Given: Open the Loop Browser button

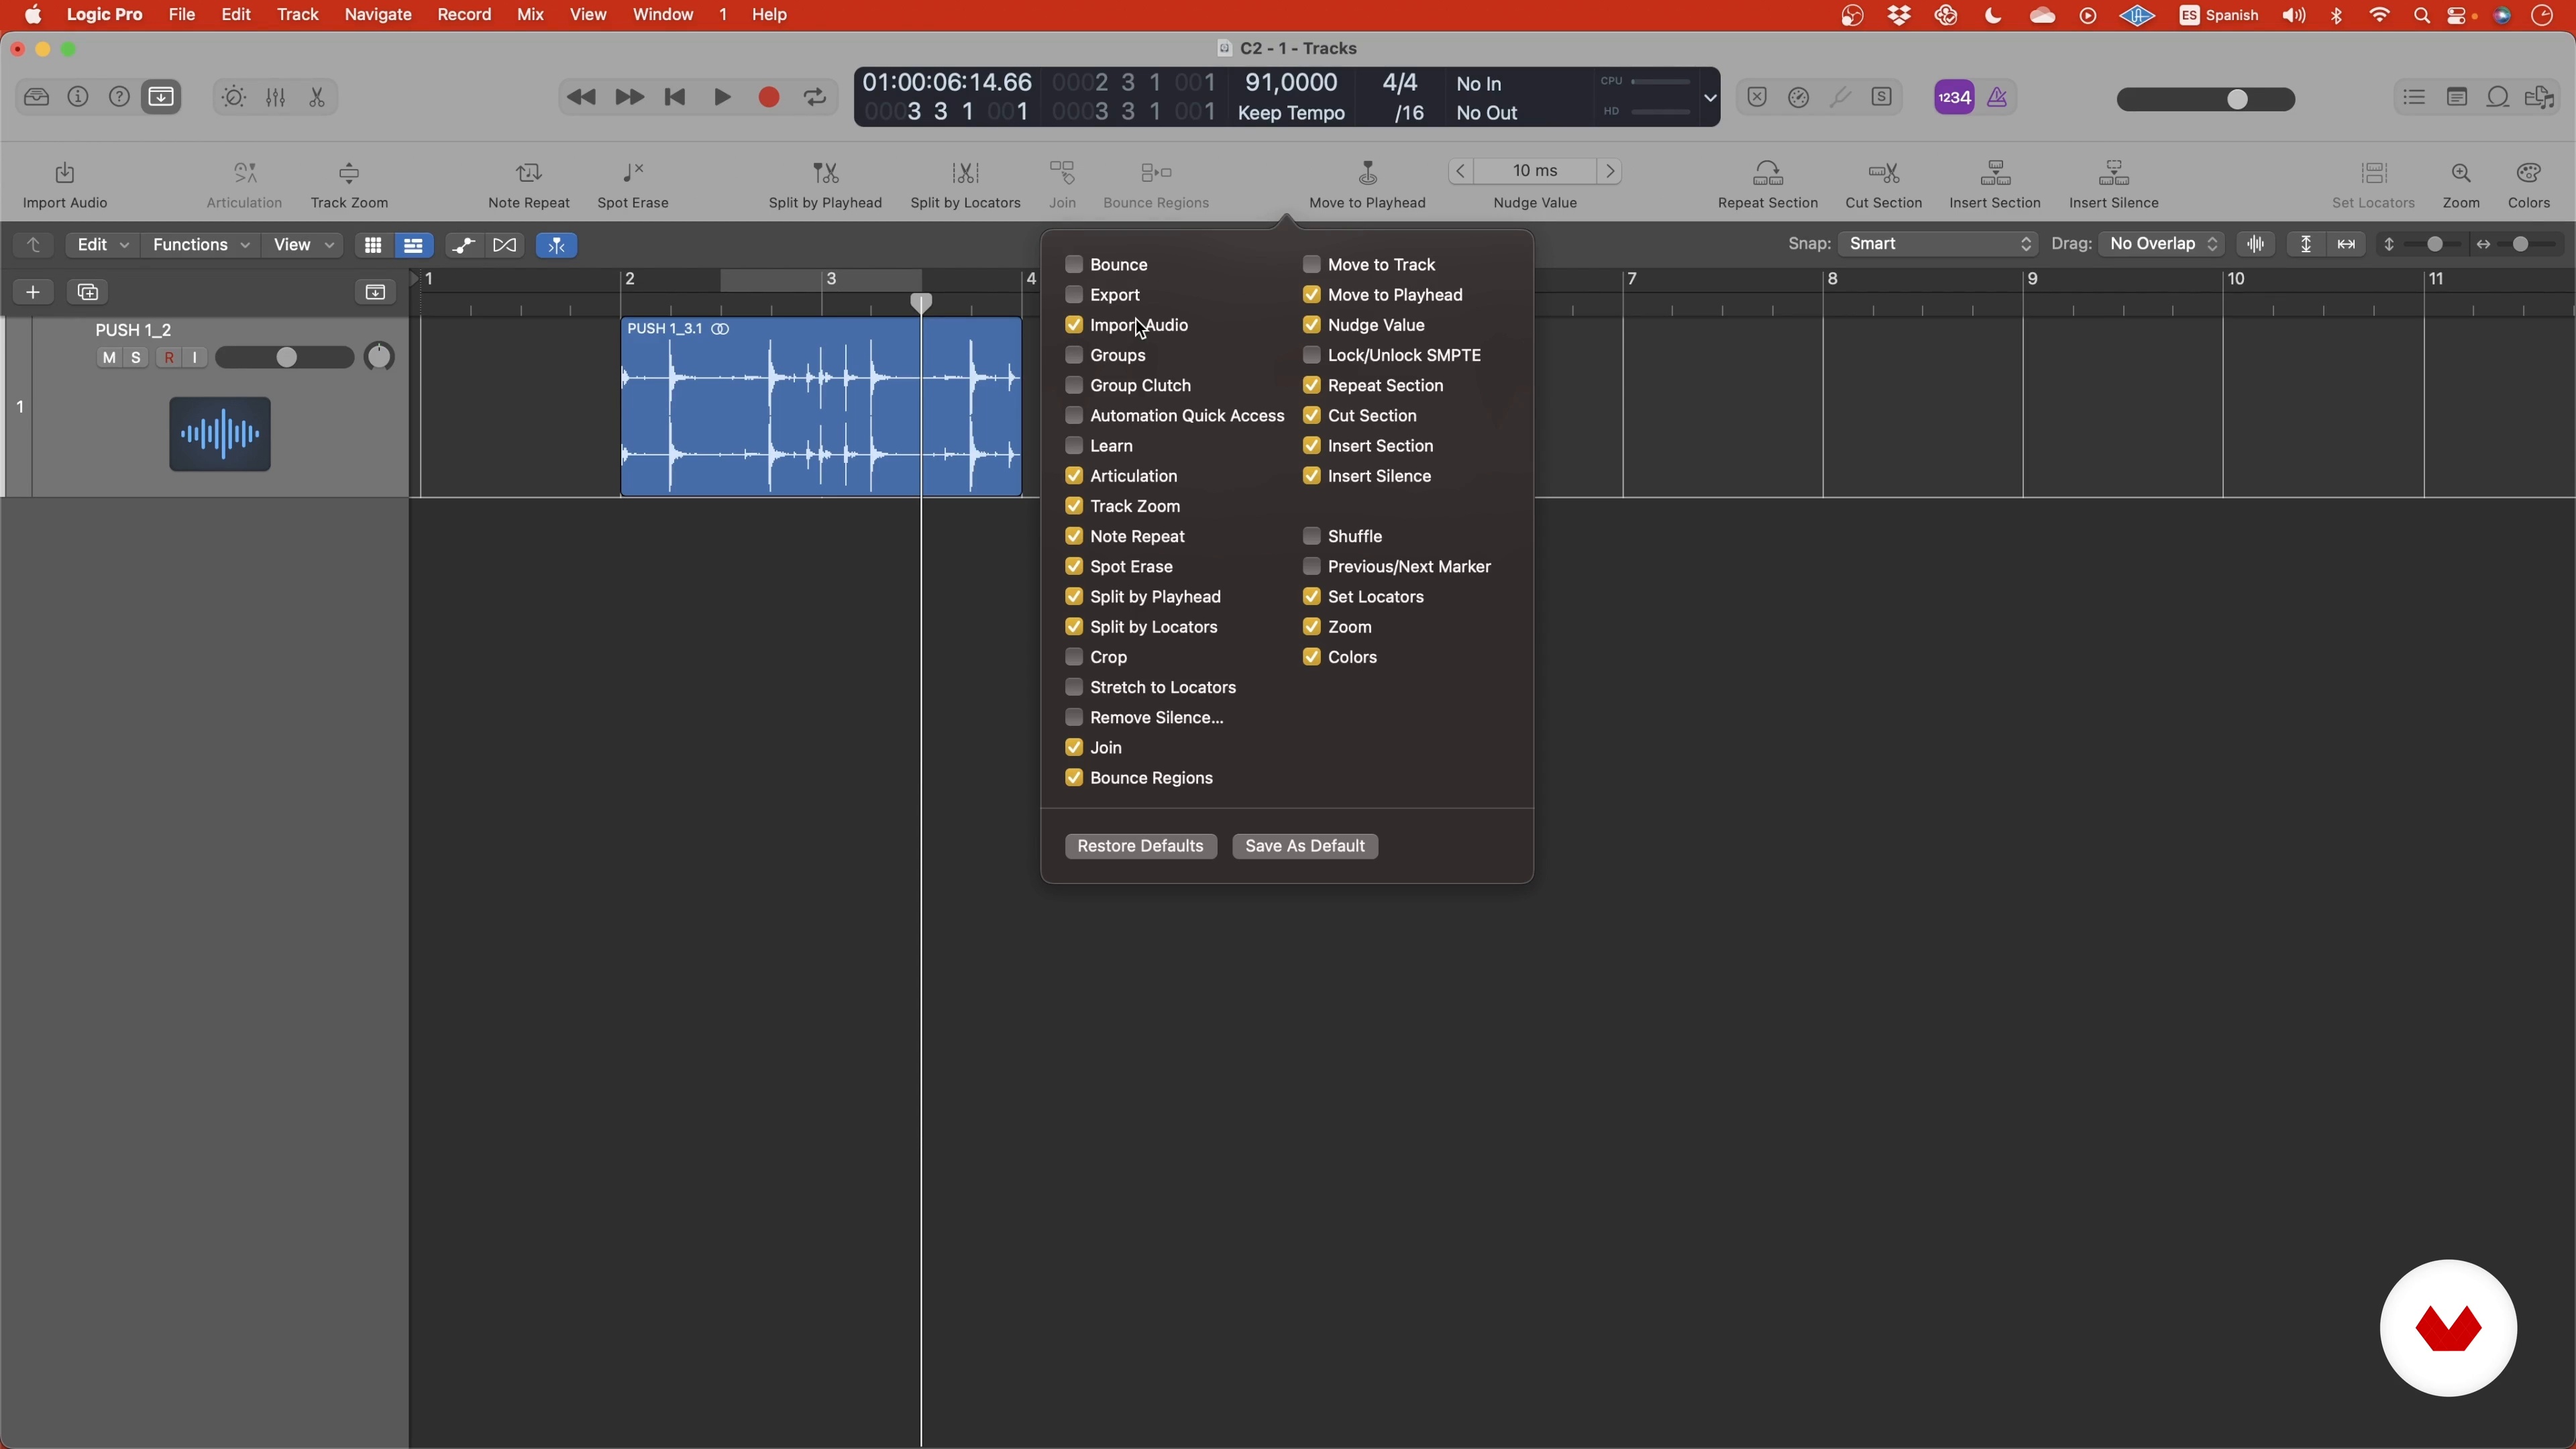Looking at the screenshot, I should coord(2498,97).
